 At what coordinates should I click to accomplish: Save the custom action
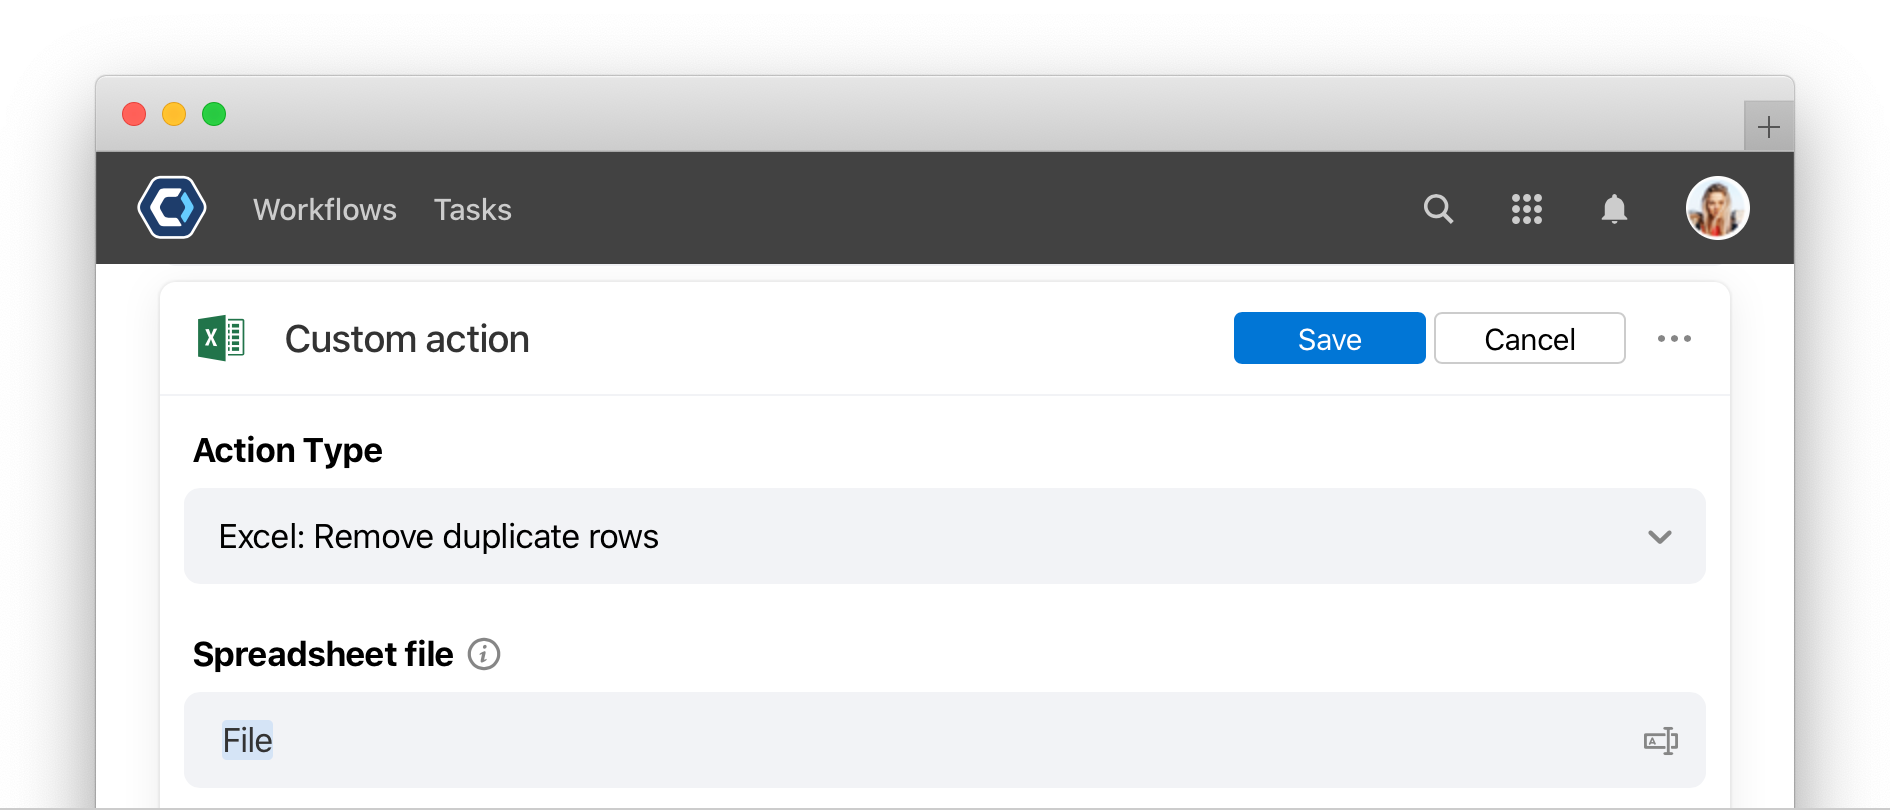click(1329, 338)
